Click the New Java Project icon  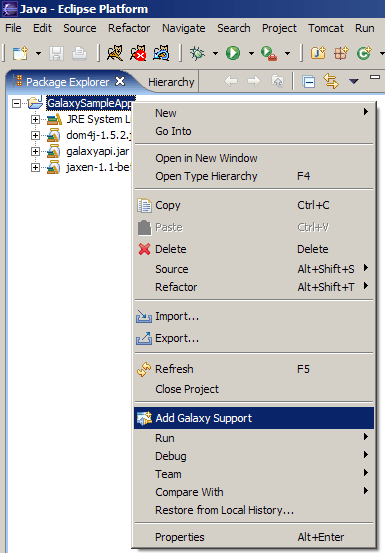(318, 53)
